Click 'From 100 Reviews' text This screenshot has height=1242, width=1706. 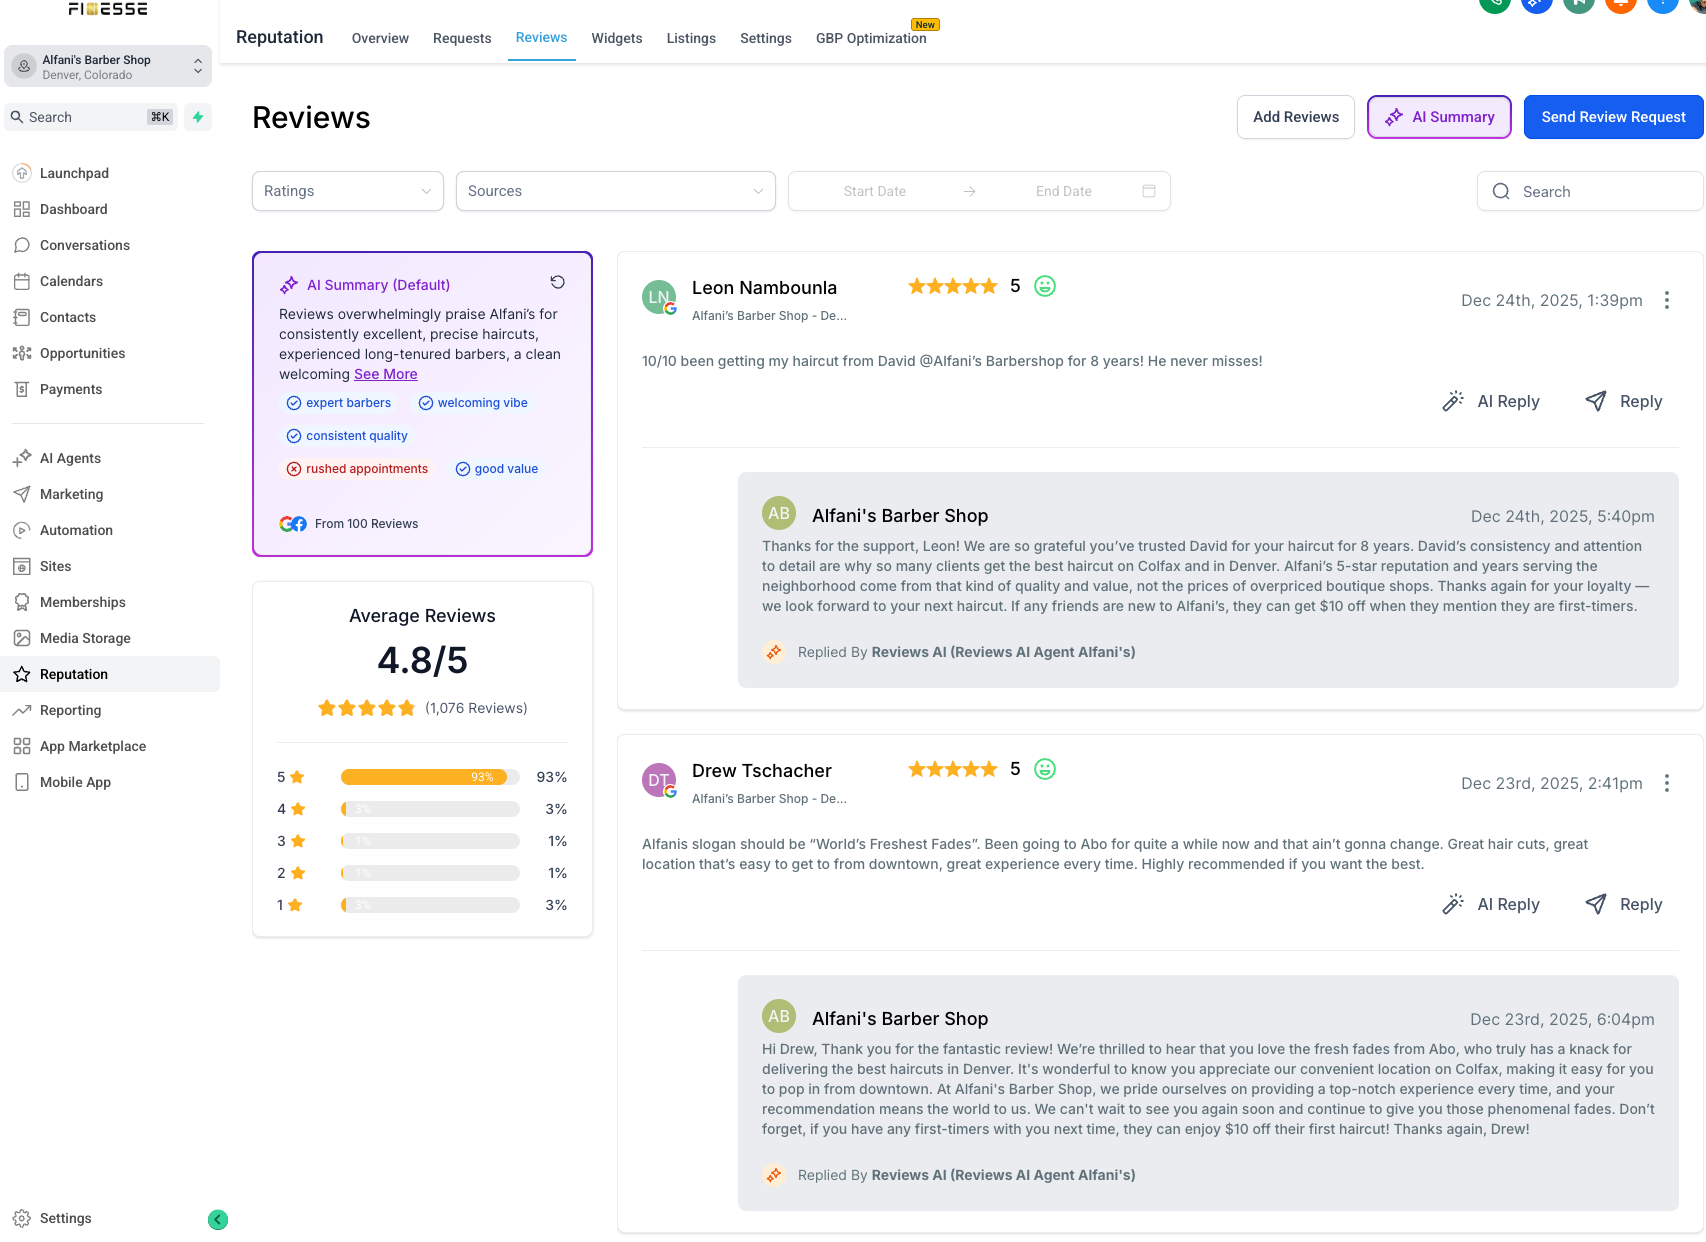tap(366, 524)
